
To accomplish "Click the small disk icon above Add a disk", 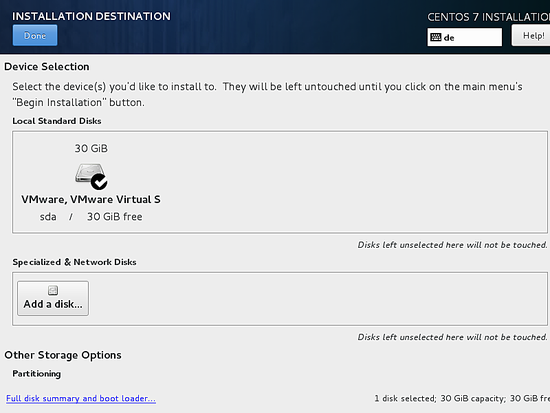I will (x=53, y=290).
